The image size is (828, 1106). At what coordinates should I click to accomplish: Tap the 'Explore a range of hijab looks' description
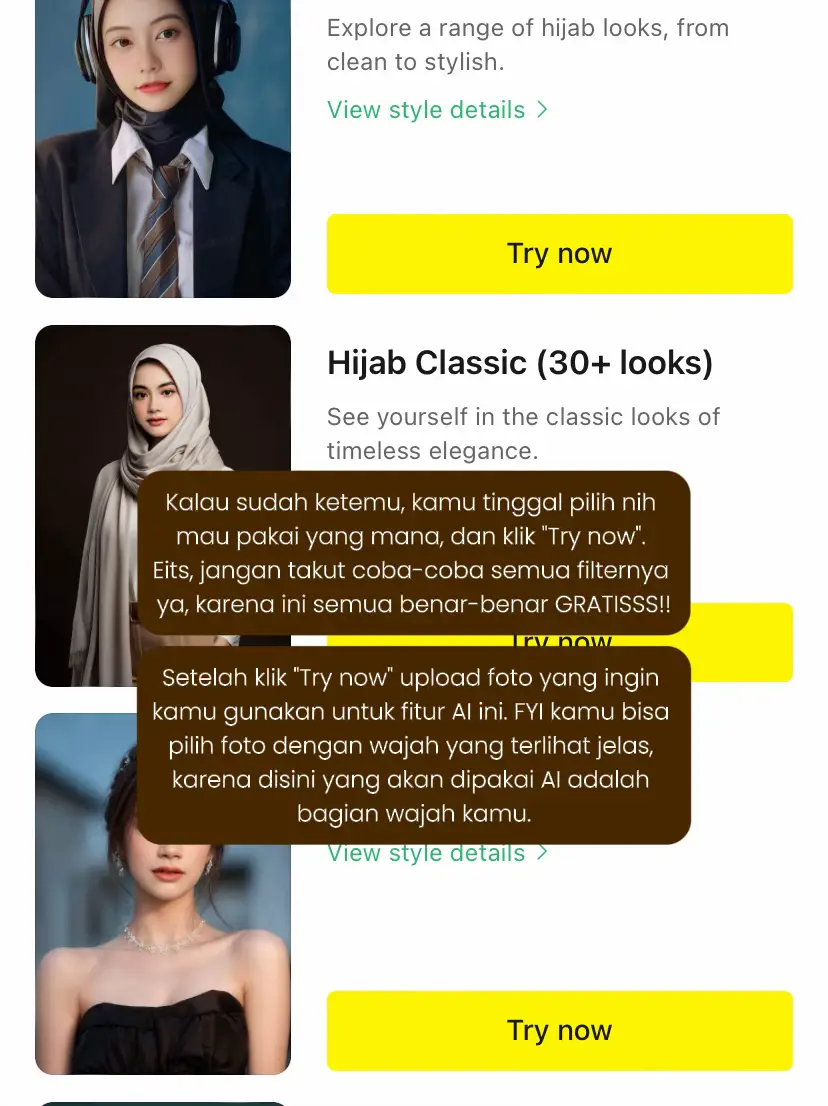click(x=528, y=44)
